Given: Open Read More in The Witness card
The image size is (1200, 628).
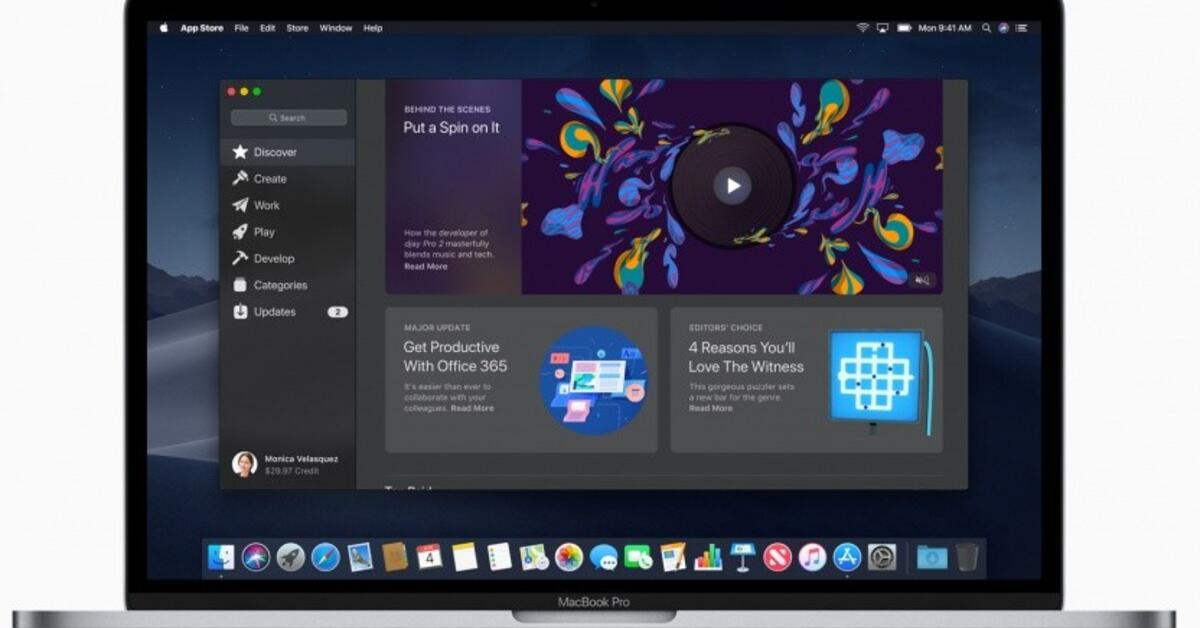Looking at the screenshot, I should [x=710, y=408].
